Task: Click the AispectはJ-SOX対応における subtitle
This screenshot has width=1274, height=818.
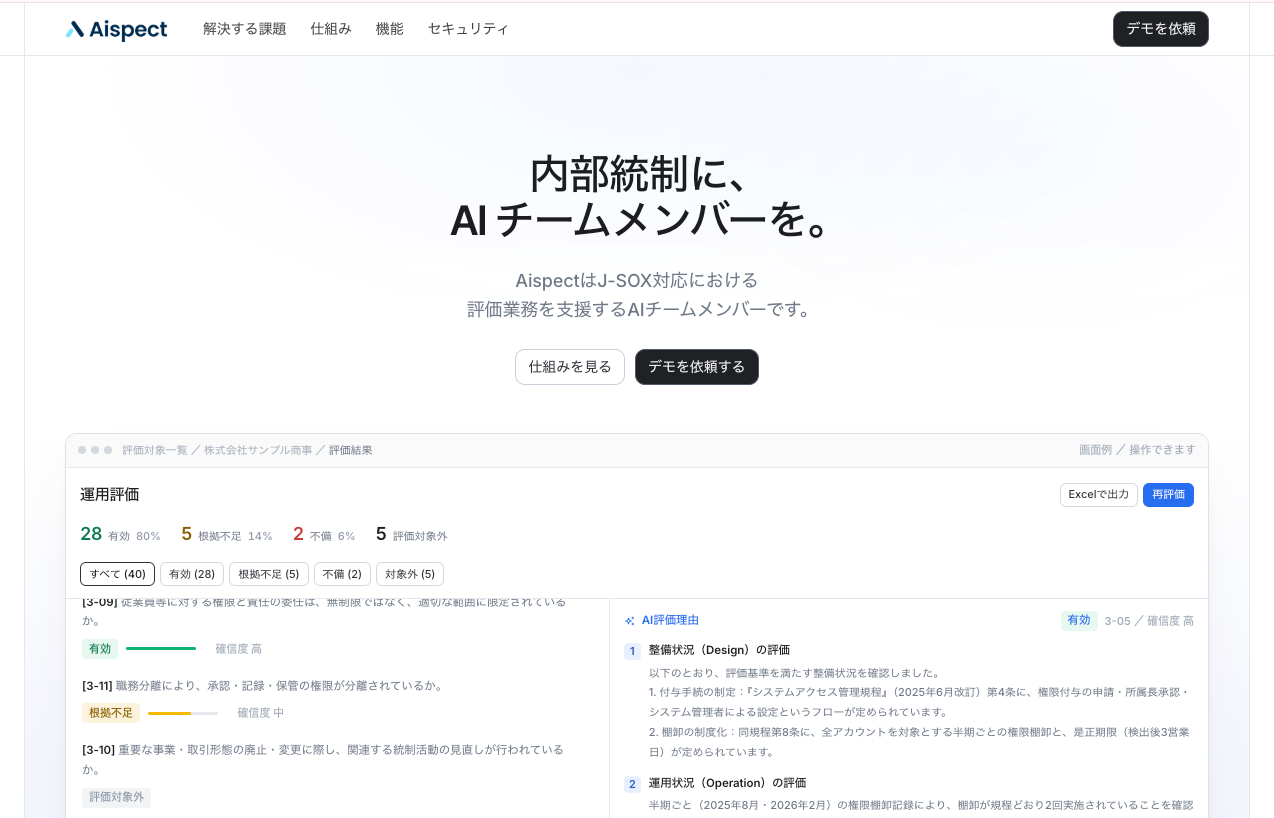Action: [x=637, y=280]
